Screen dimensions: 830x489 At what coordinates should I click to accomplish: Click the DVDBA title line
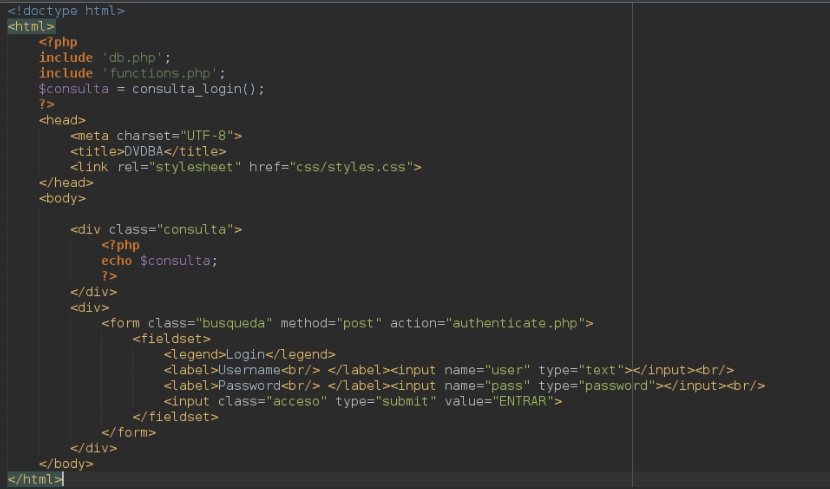coord(148,151)
